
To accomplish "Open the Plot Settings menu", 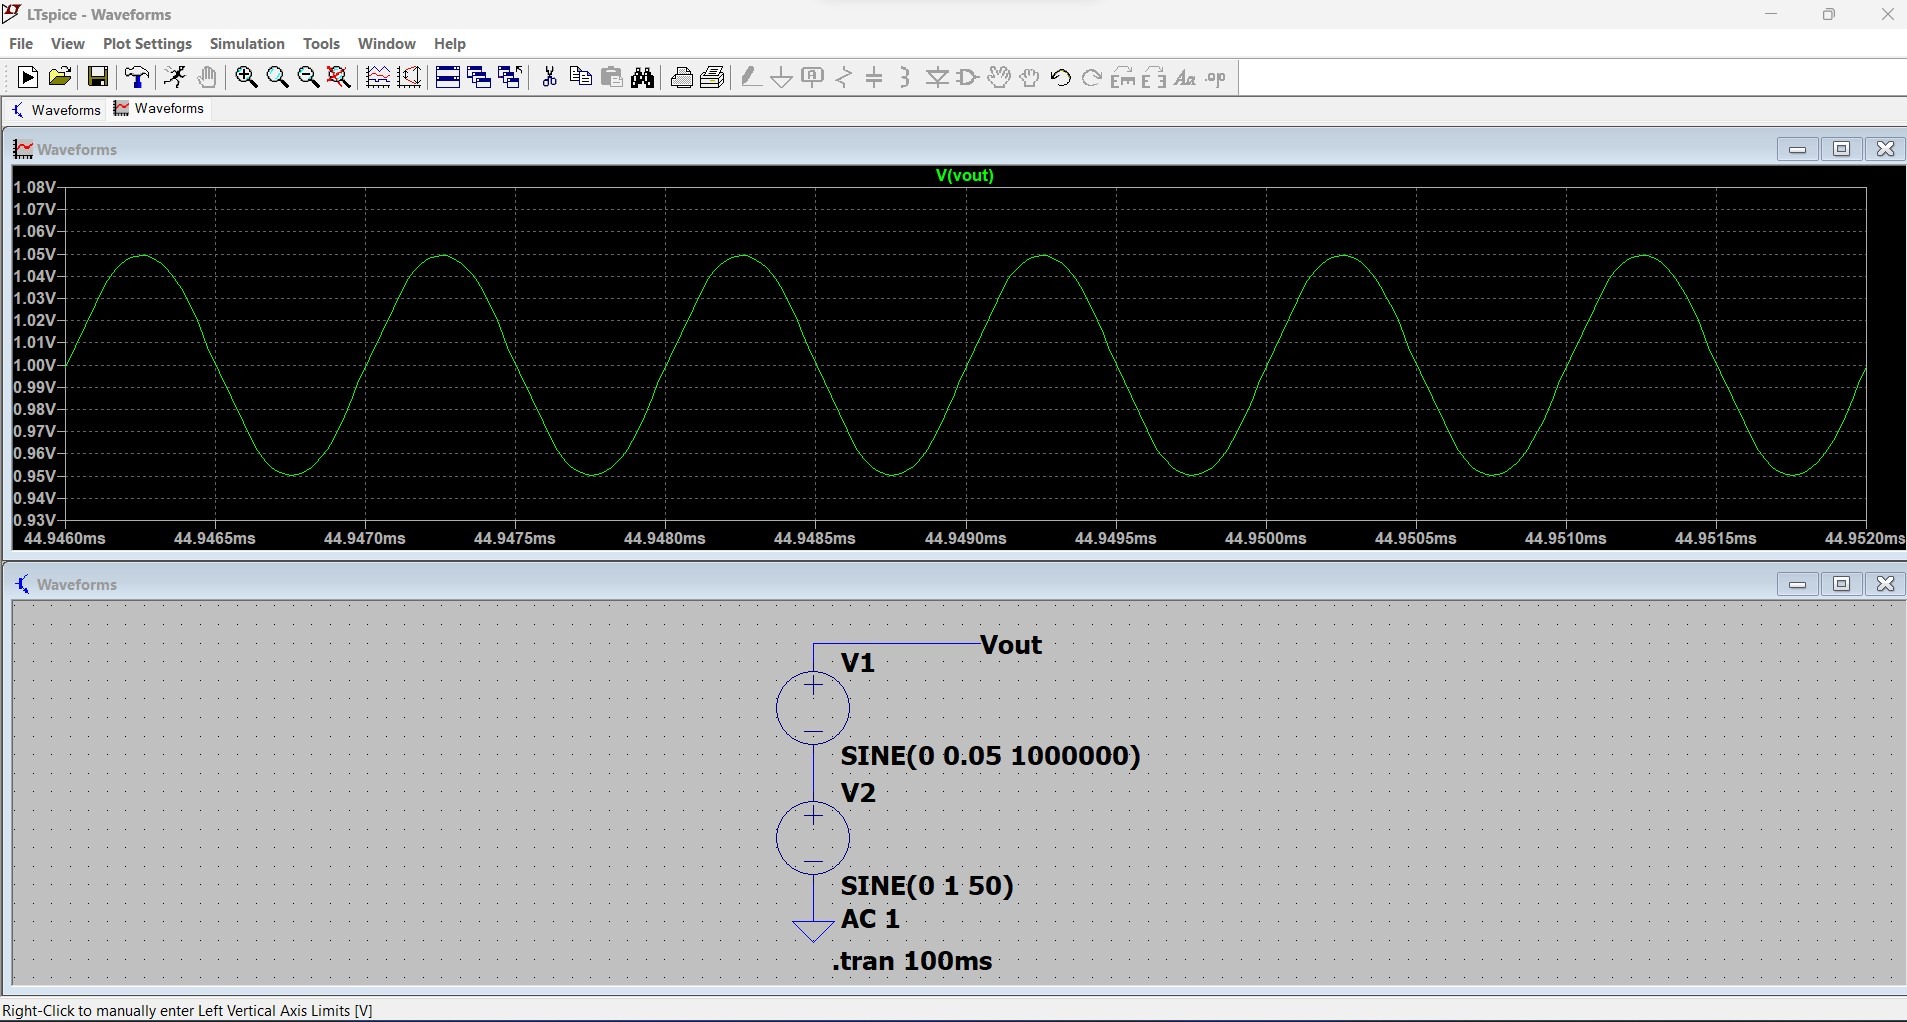I will 147,44.
